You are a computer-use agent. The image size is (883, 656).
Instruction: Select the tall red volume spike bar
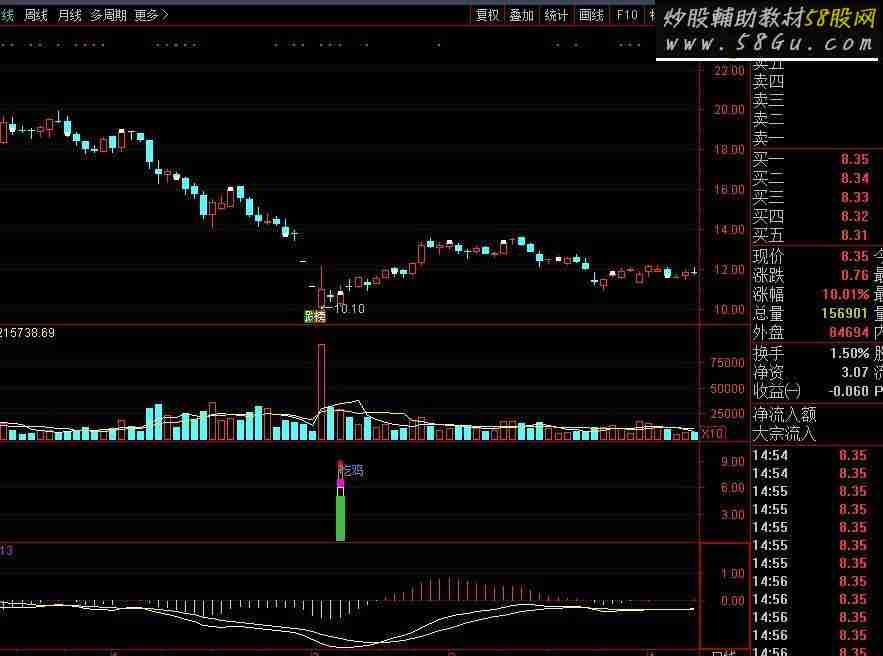point(322,391)
